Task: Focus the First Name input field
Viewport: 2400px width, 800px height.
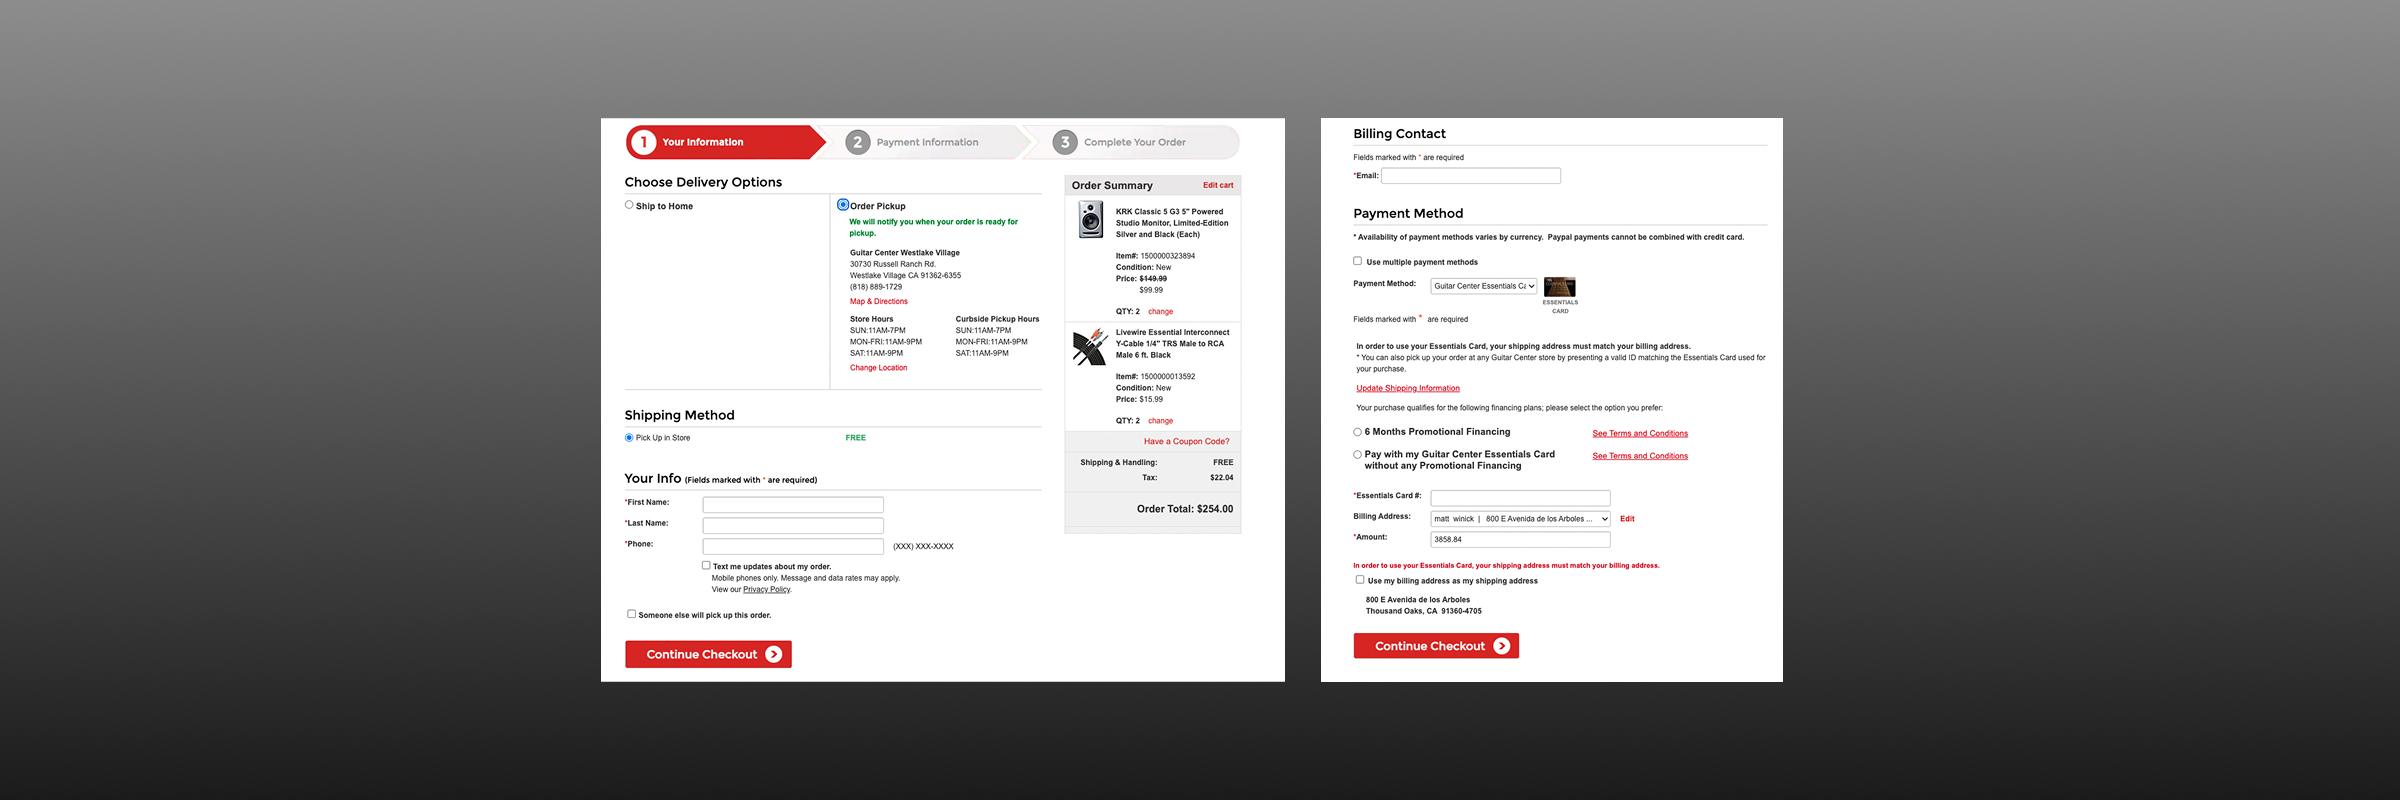Action: point(793,505)
